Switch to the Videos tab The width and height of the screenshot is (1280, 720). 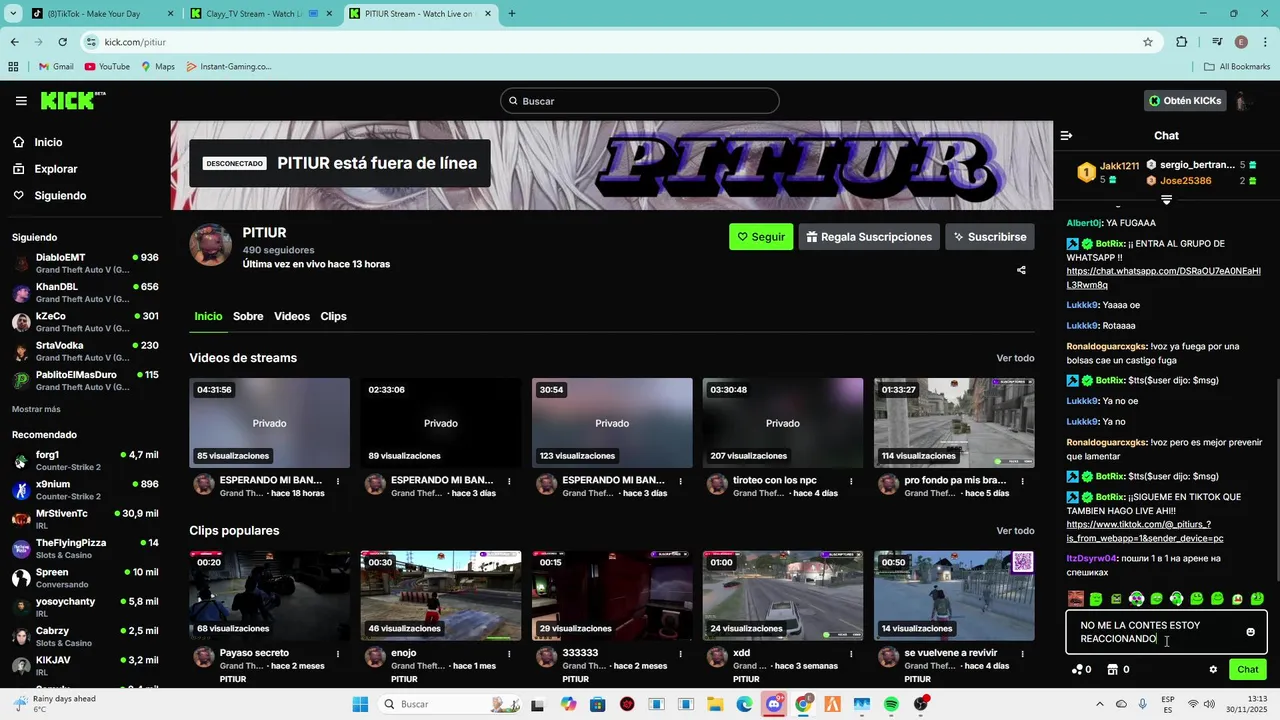(292, 316)
